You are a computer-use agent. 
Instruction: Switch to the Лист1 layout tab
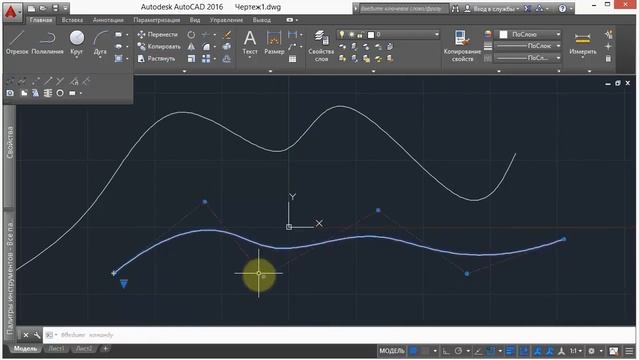coord(56,349)
